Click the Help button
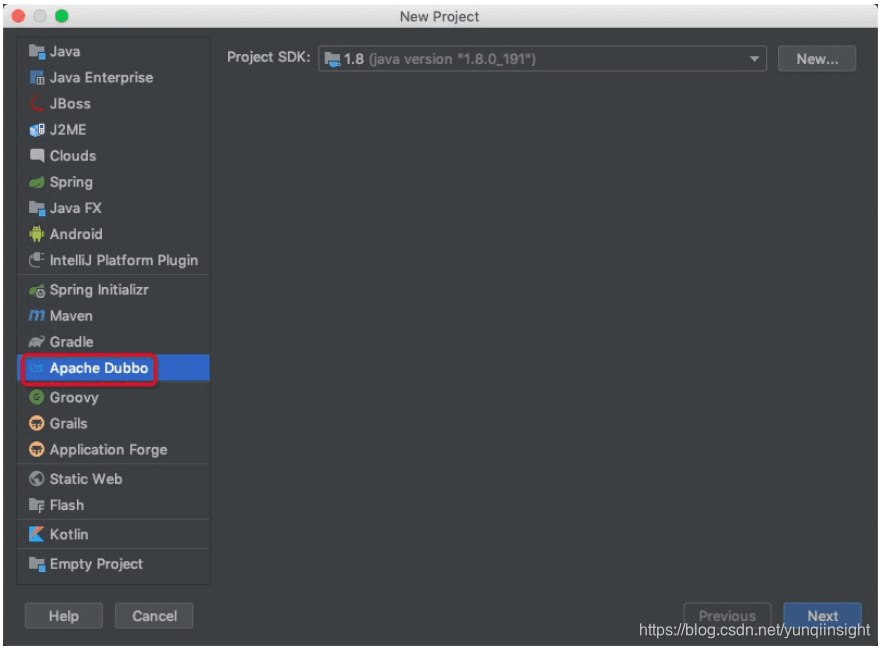The height and width of the screenshot is (649, 881). click(63, 616)
